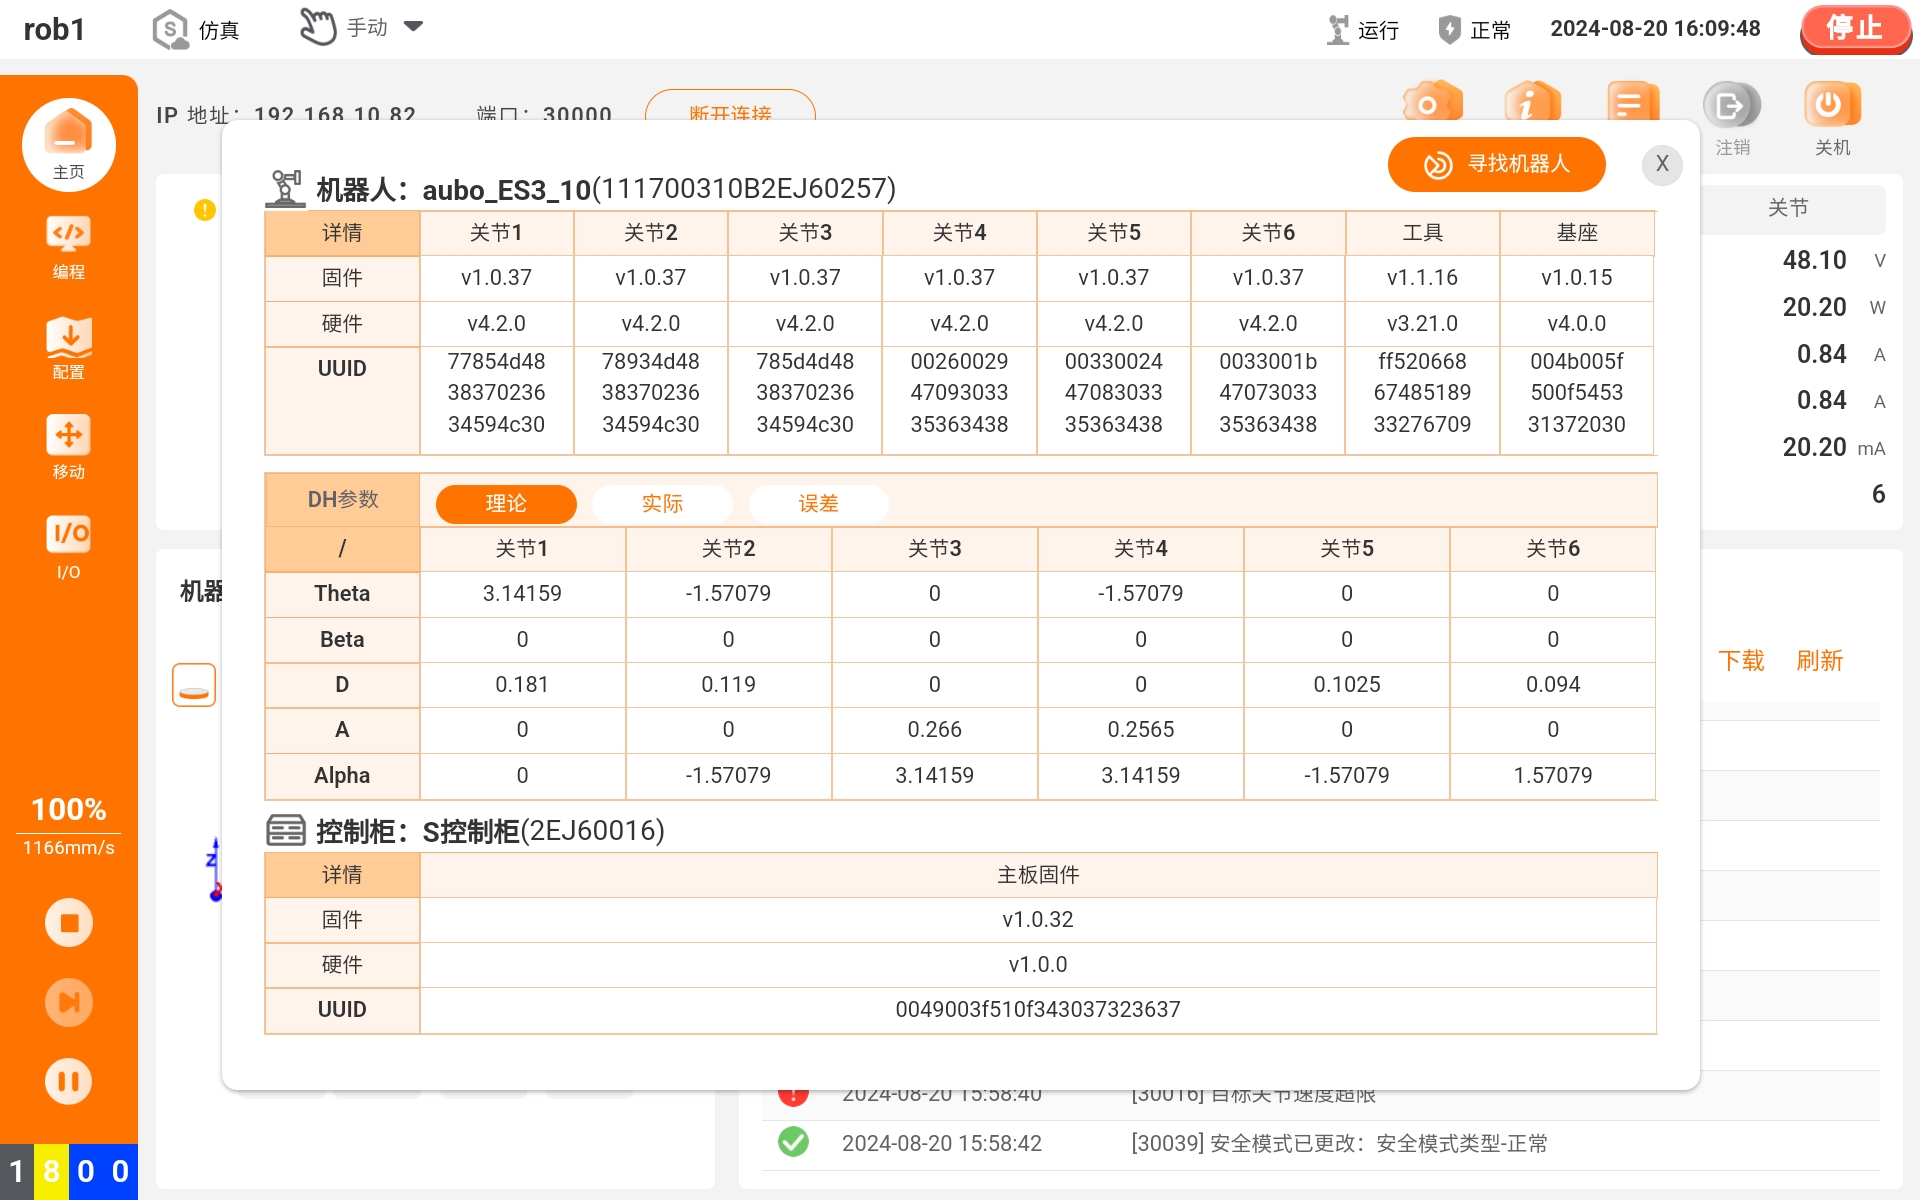Click the yellow warning icon
The height and width of the screenshot is (1200, 1920).
coord(205,210)
